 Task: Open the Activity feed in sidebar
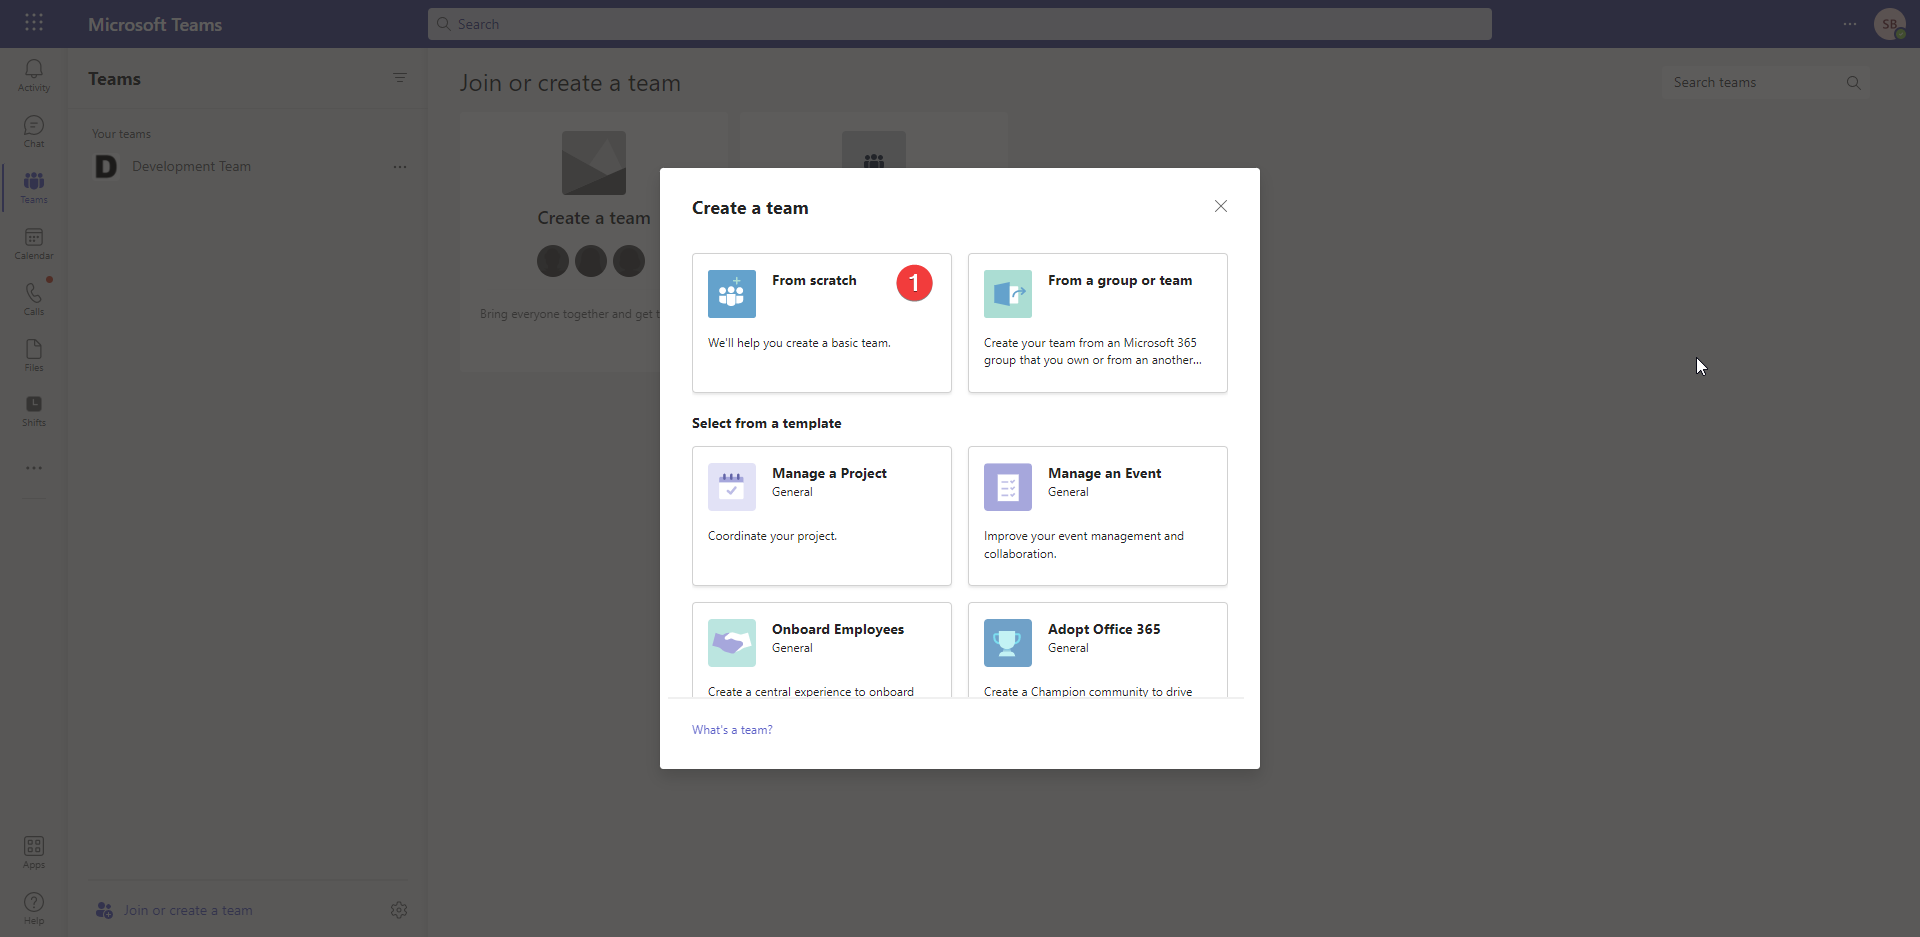pyautogui.click(x=34, y=75)
